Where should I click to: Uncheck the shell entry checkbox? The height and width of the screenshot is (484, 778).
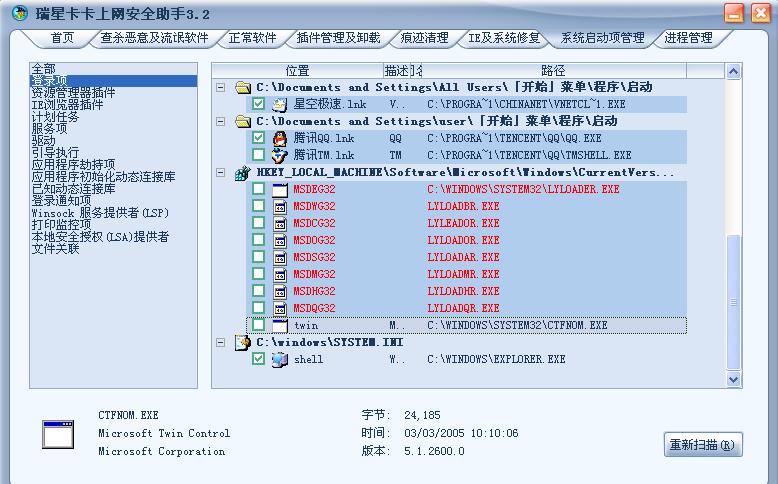258,358
